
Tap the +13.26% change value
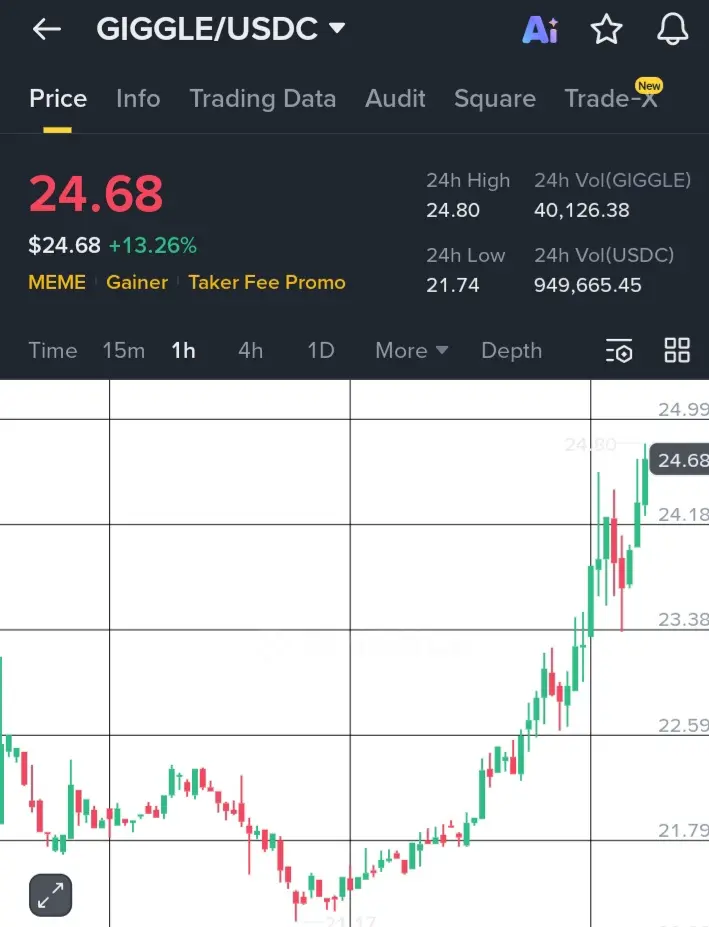[153, 245]
